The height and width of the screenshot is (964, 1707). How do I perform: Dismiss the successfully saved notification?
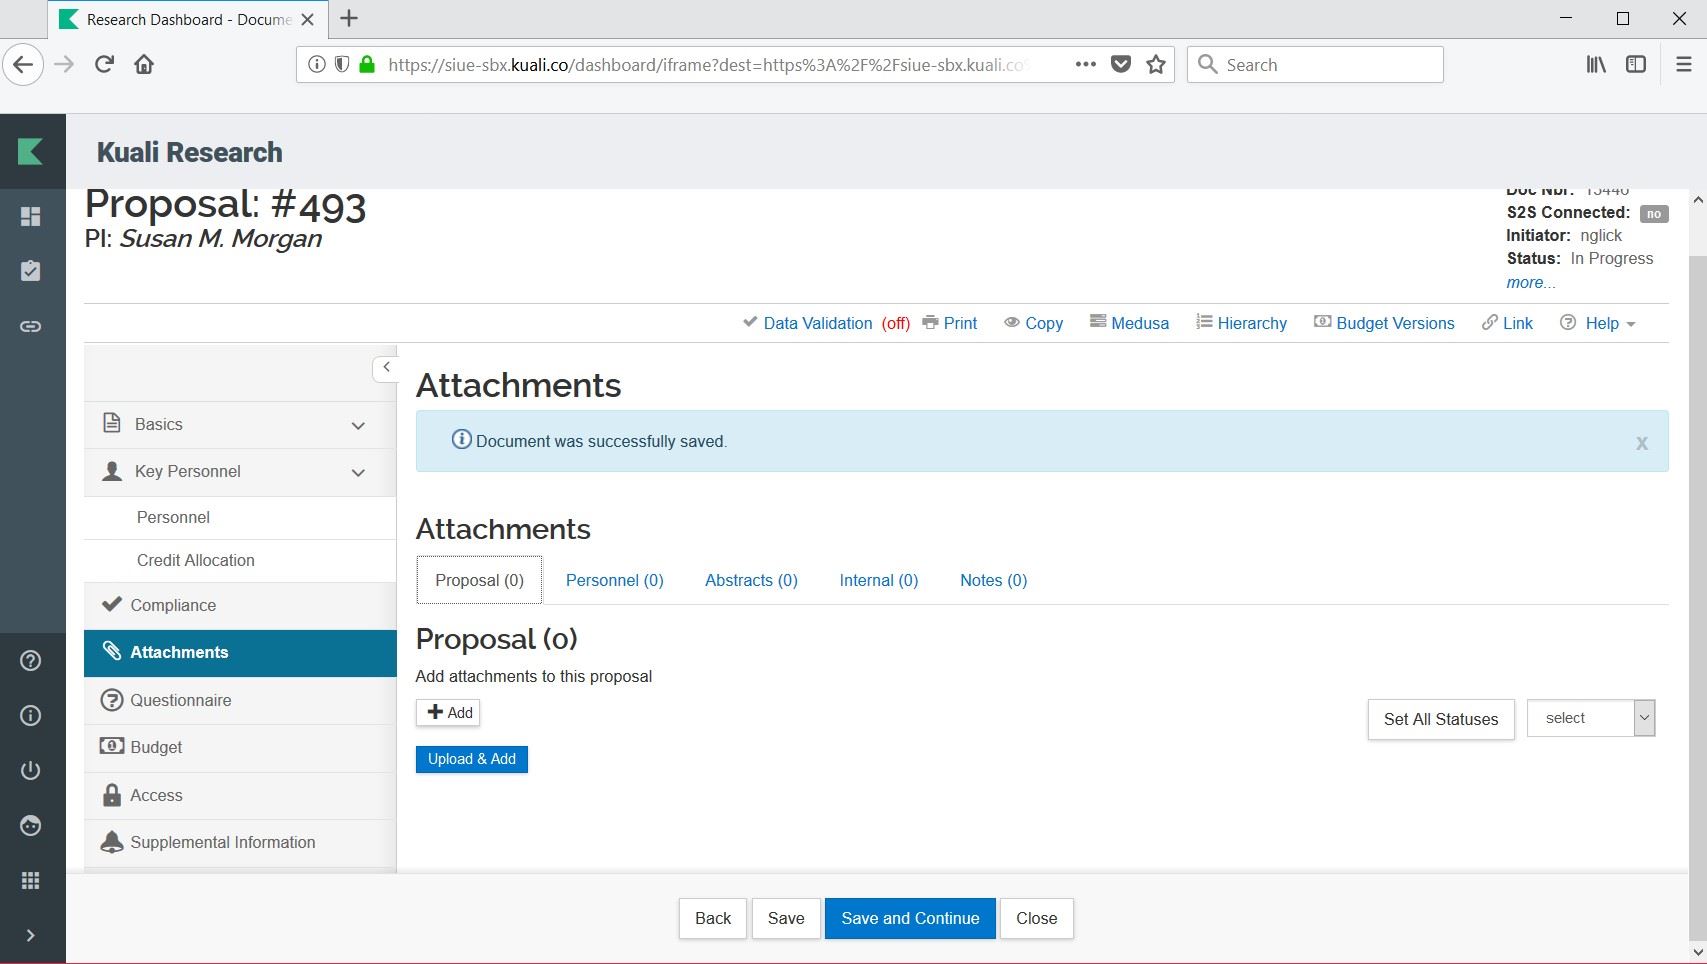coord(1641,443)
